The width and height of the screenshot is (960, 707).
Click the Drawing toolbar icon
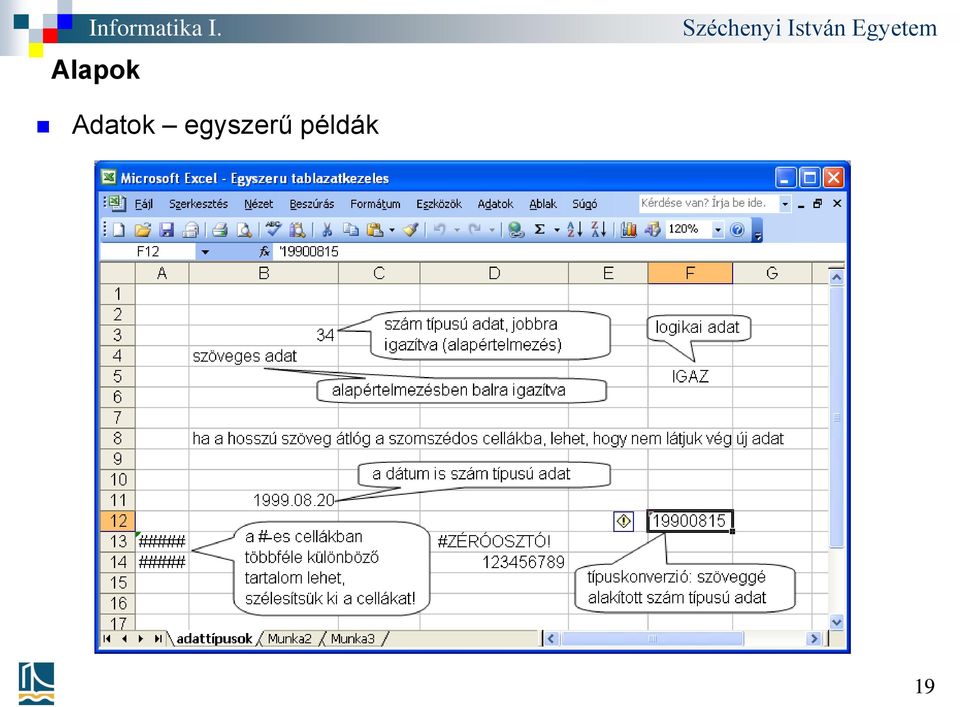[x=652, y=230]
